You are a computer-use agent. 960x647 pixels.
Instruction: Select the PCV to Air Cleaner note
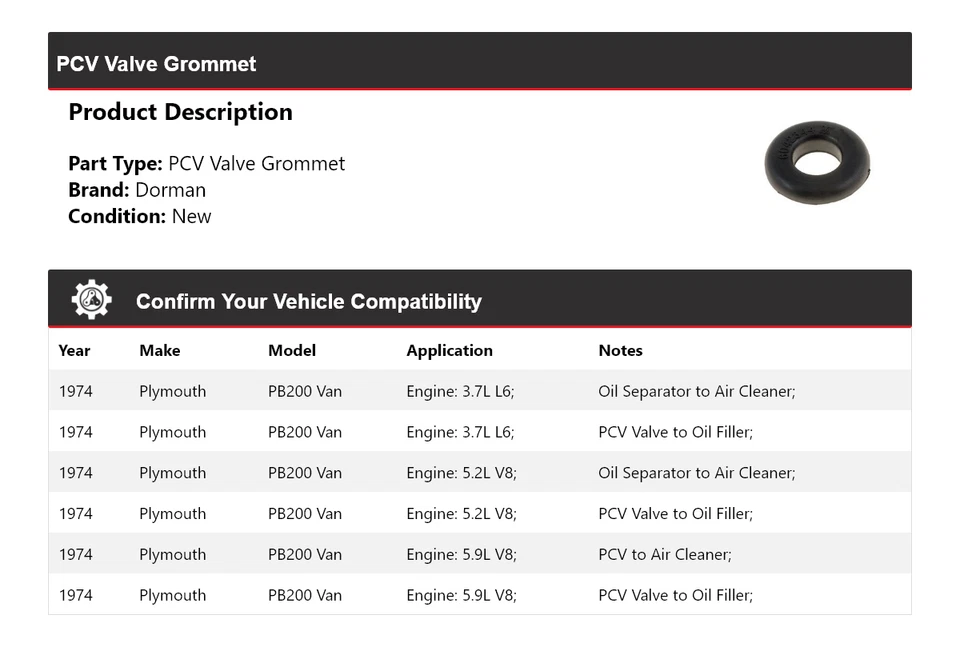[665, 554]
